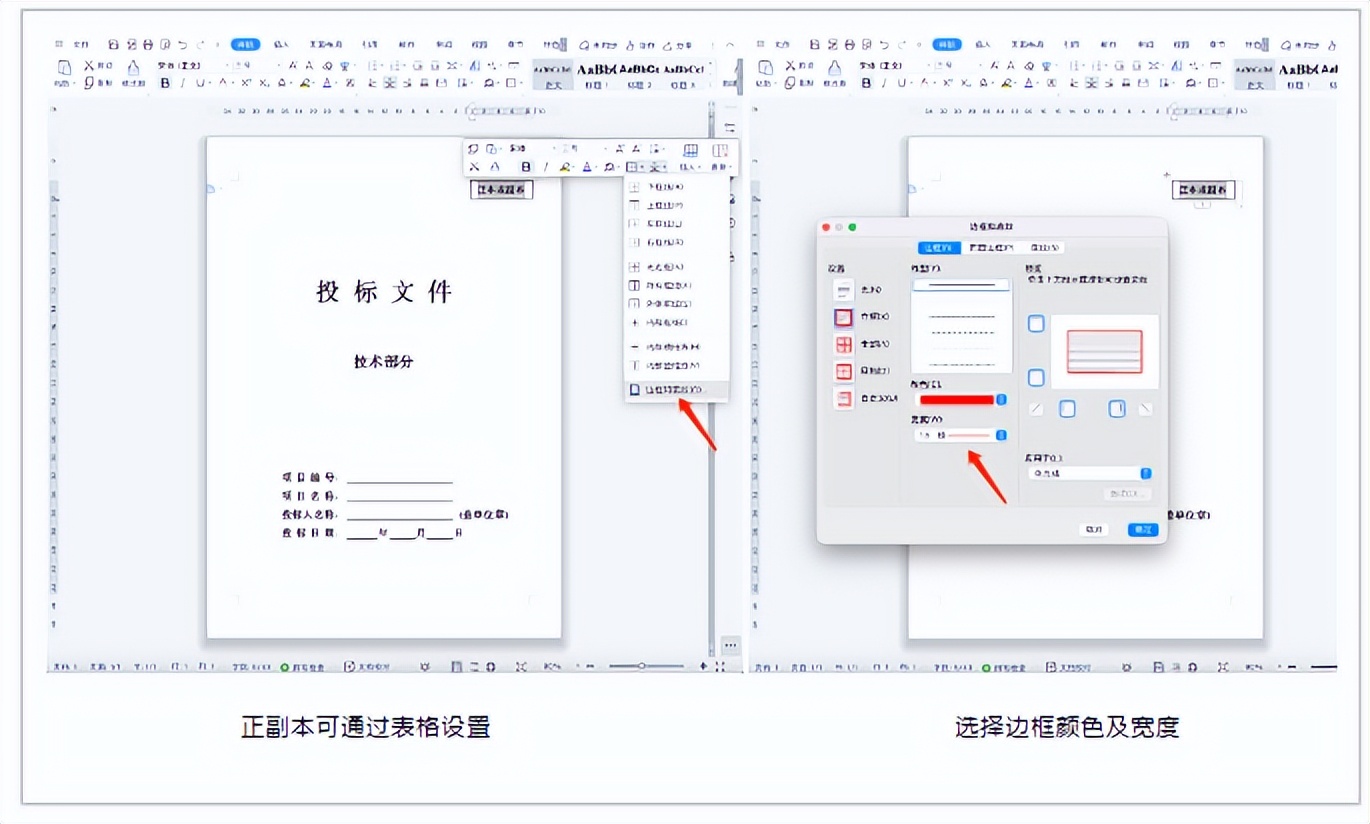Image resolution: width=1370 pixels, height=824 pixels.
Task: Toggle the right border button below the preview
Action: coord(1116,409)
